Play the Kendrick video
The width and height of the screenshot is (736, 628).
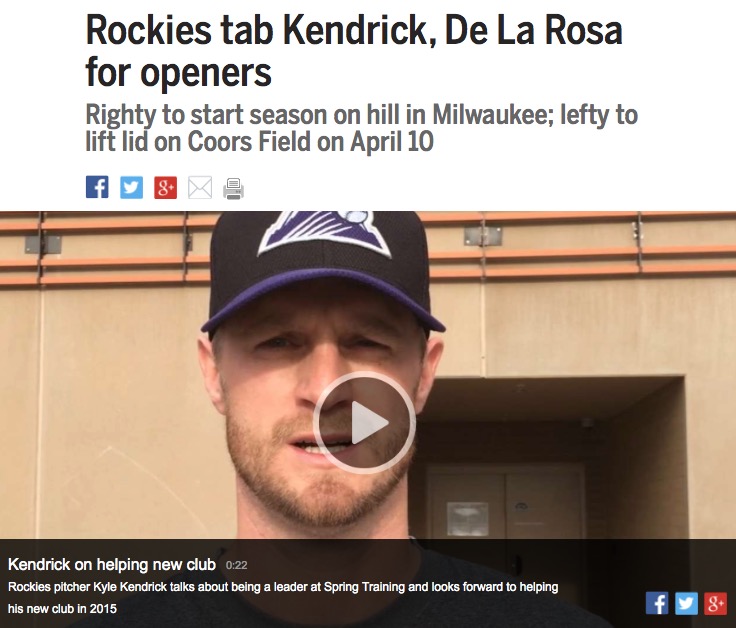point(364,422)
